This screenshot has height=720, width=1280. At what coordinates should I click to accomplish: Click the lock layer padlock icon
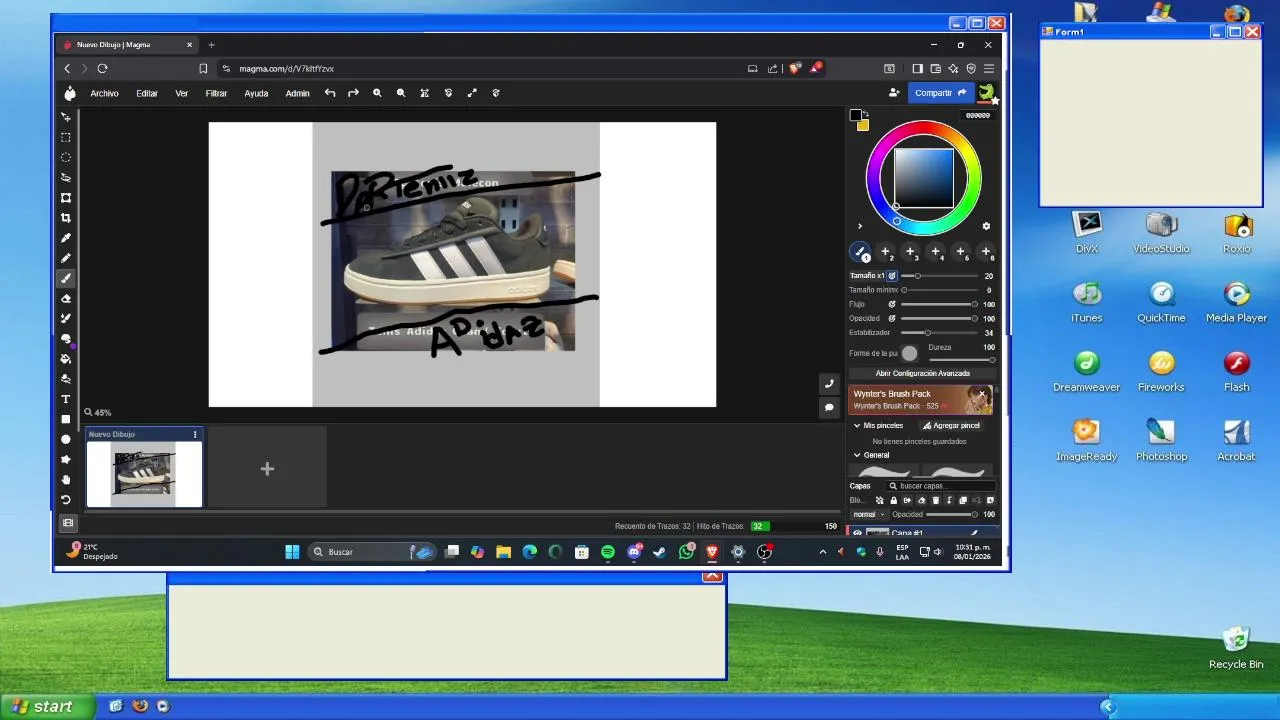(x=894, y=500)
